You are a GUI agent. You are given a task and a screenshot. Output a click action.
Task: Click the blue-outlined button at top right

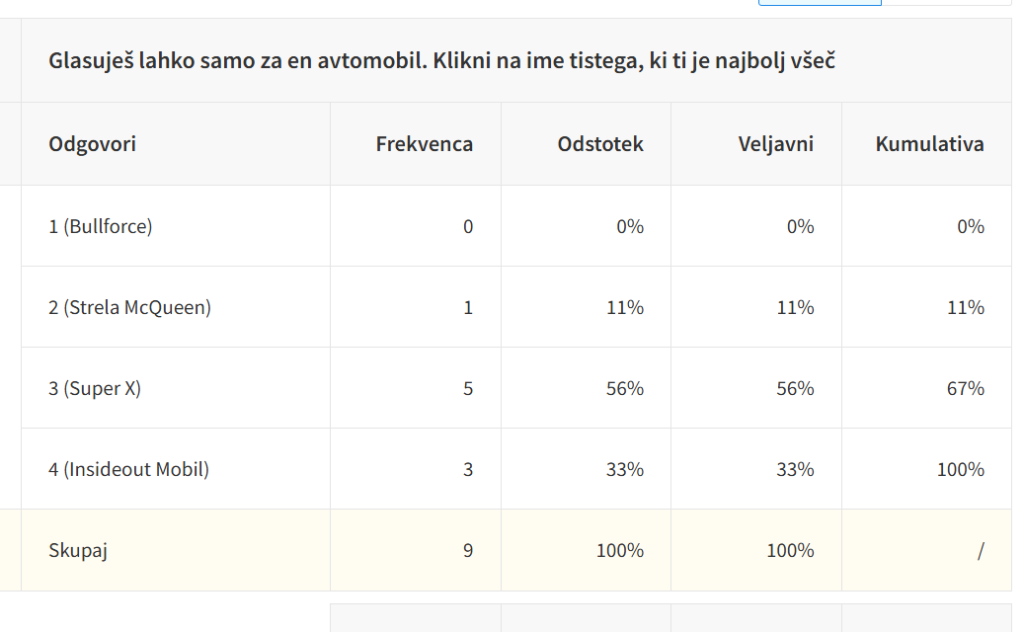tap(820, 3)
